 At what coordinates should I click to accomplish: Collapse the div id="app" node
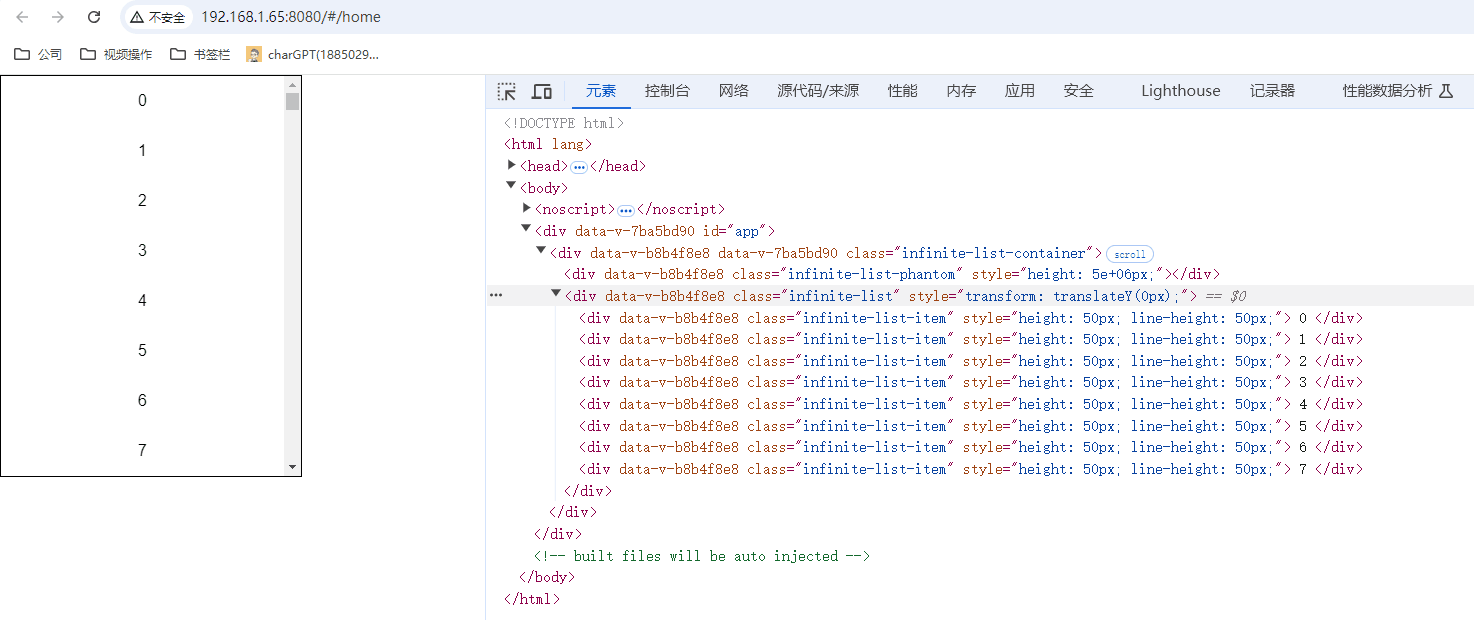coord(527,230)
